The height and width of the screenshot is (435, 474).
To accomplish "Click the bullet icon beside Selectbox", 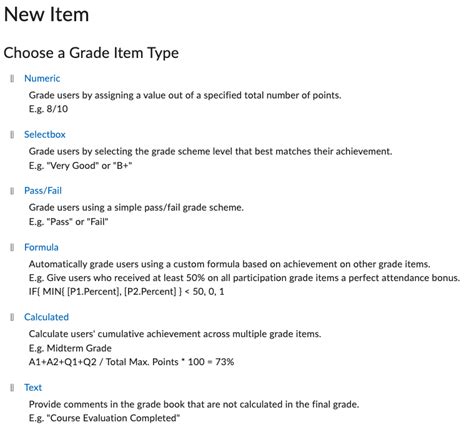I will [12, 135].
